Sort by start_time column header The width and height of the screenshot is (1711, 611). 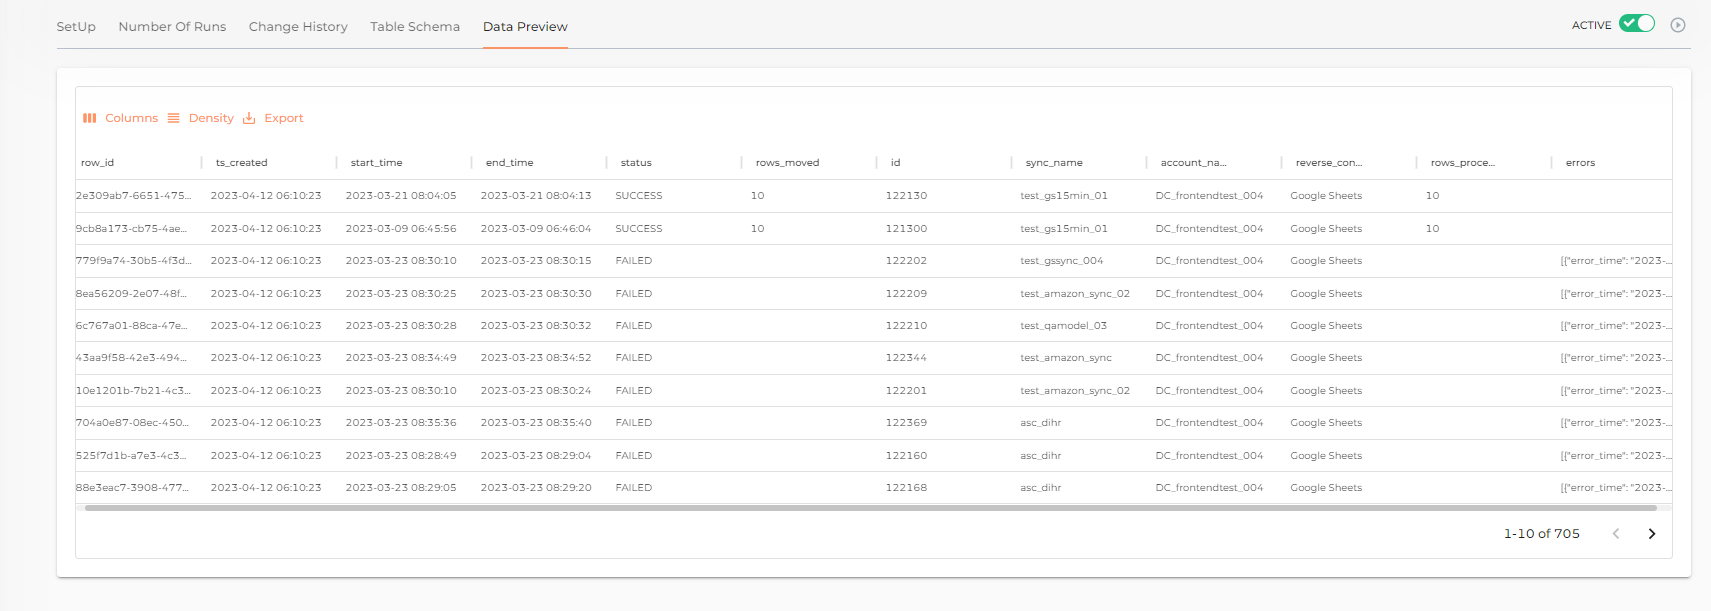click(376, 163)
